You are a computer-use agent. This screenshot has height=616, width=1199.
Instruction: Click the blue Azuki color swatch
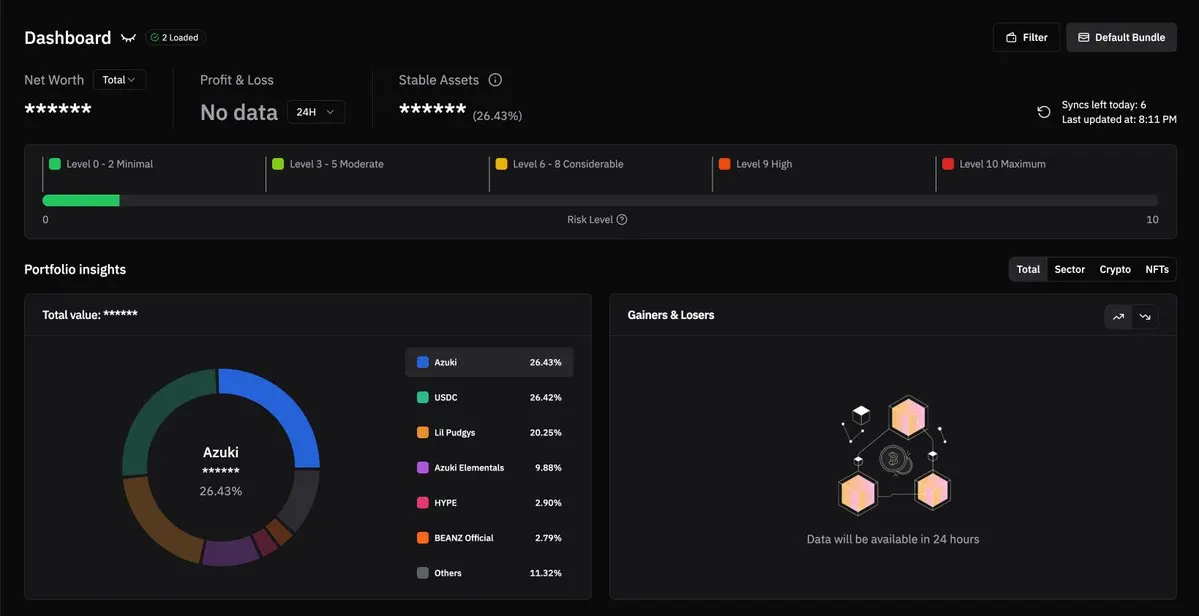click(423, 362)
